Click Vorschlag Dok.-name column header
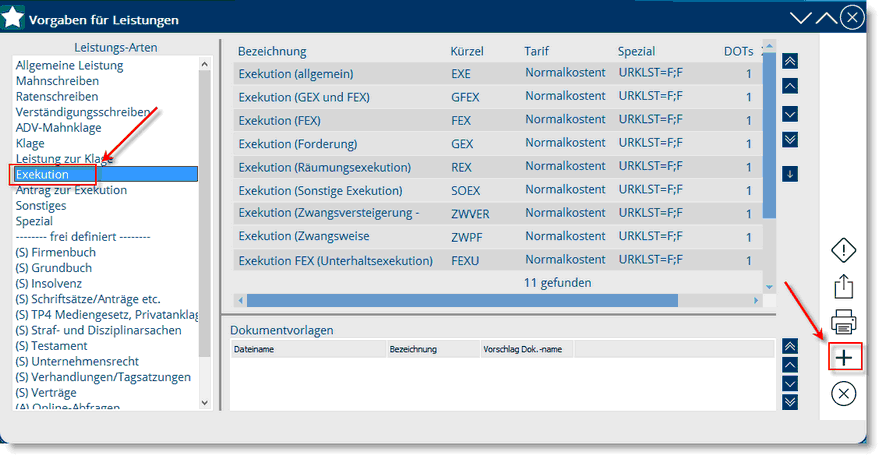Viewport: 879px width, 456px height. (x=527, y=349)
